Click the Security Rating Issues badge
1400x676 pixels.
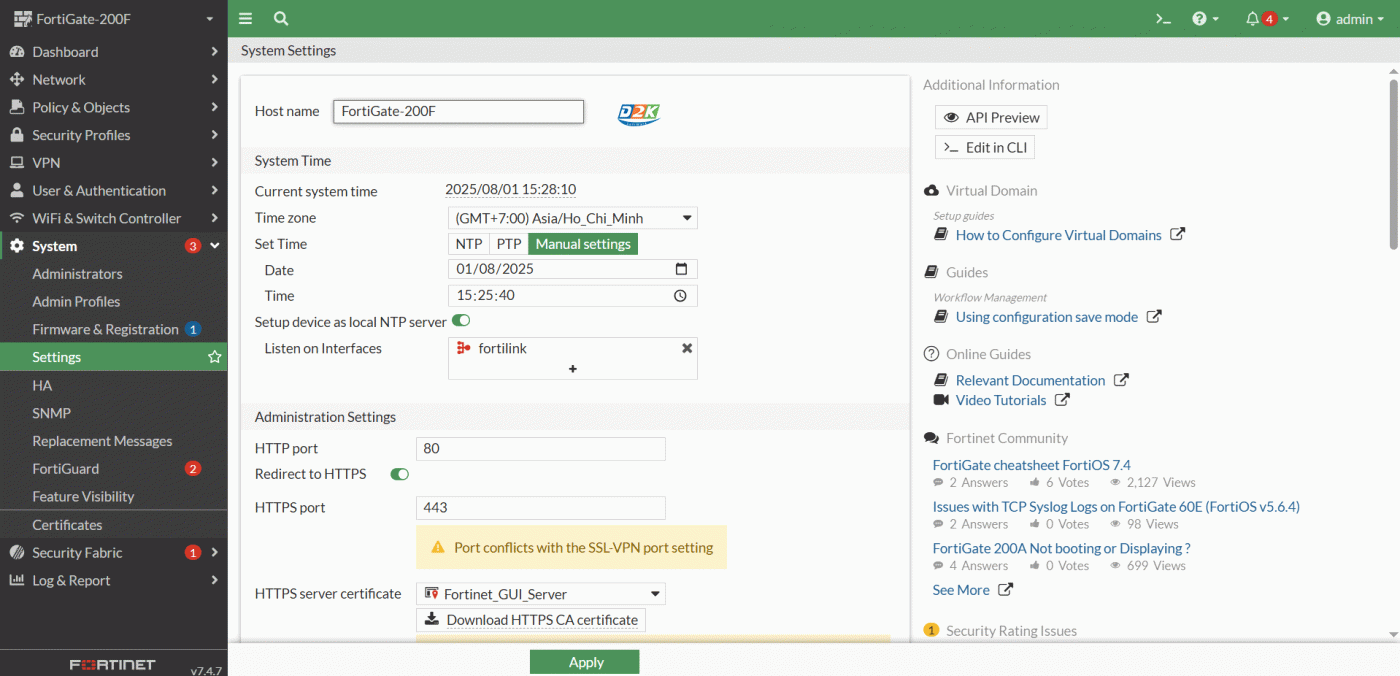tap(931, 630)
